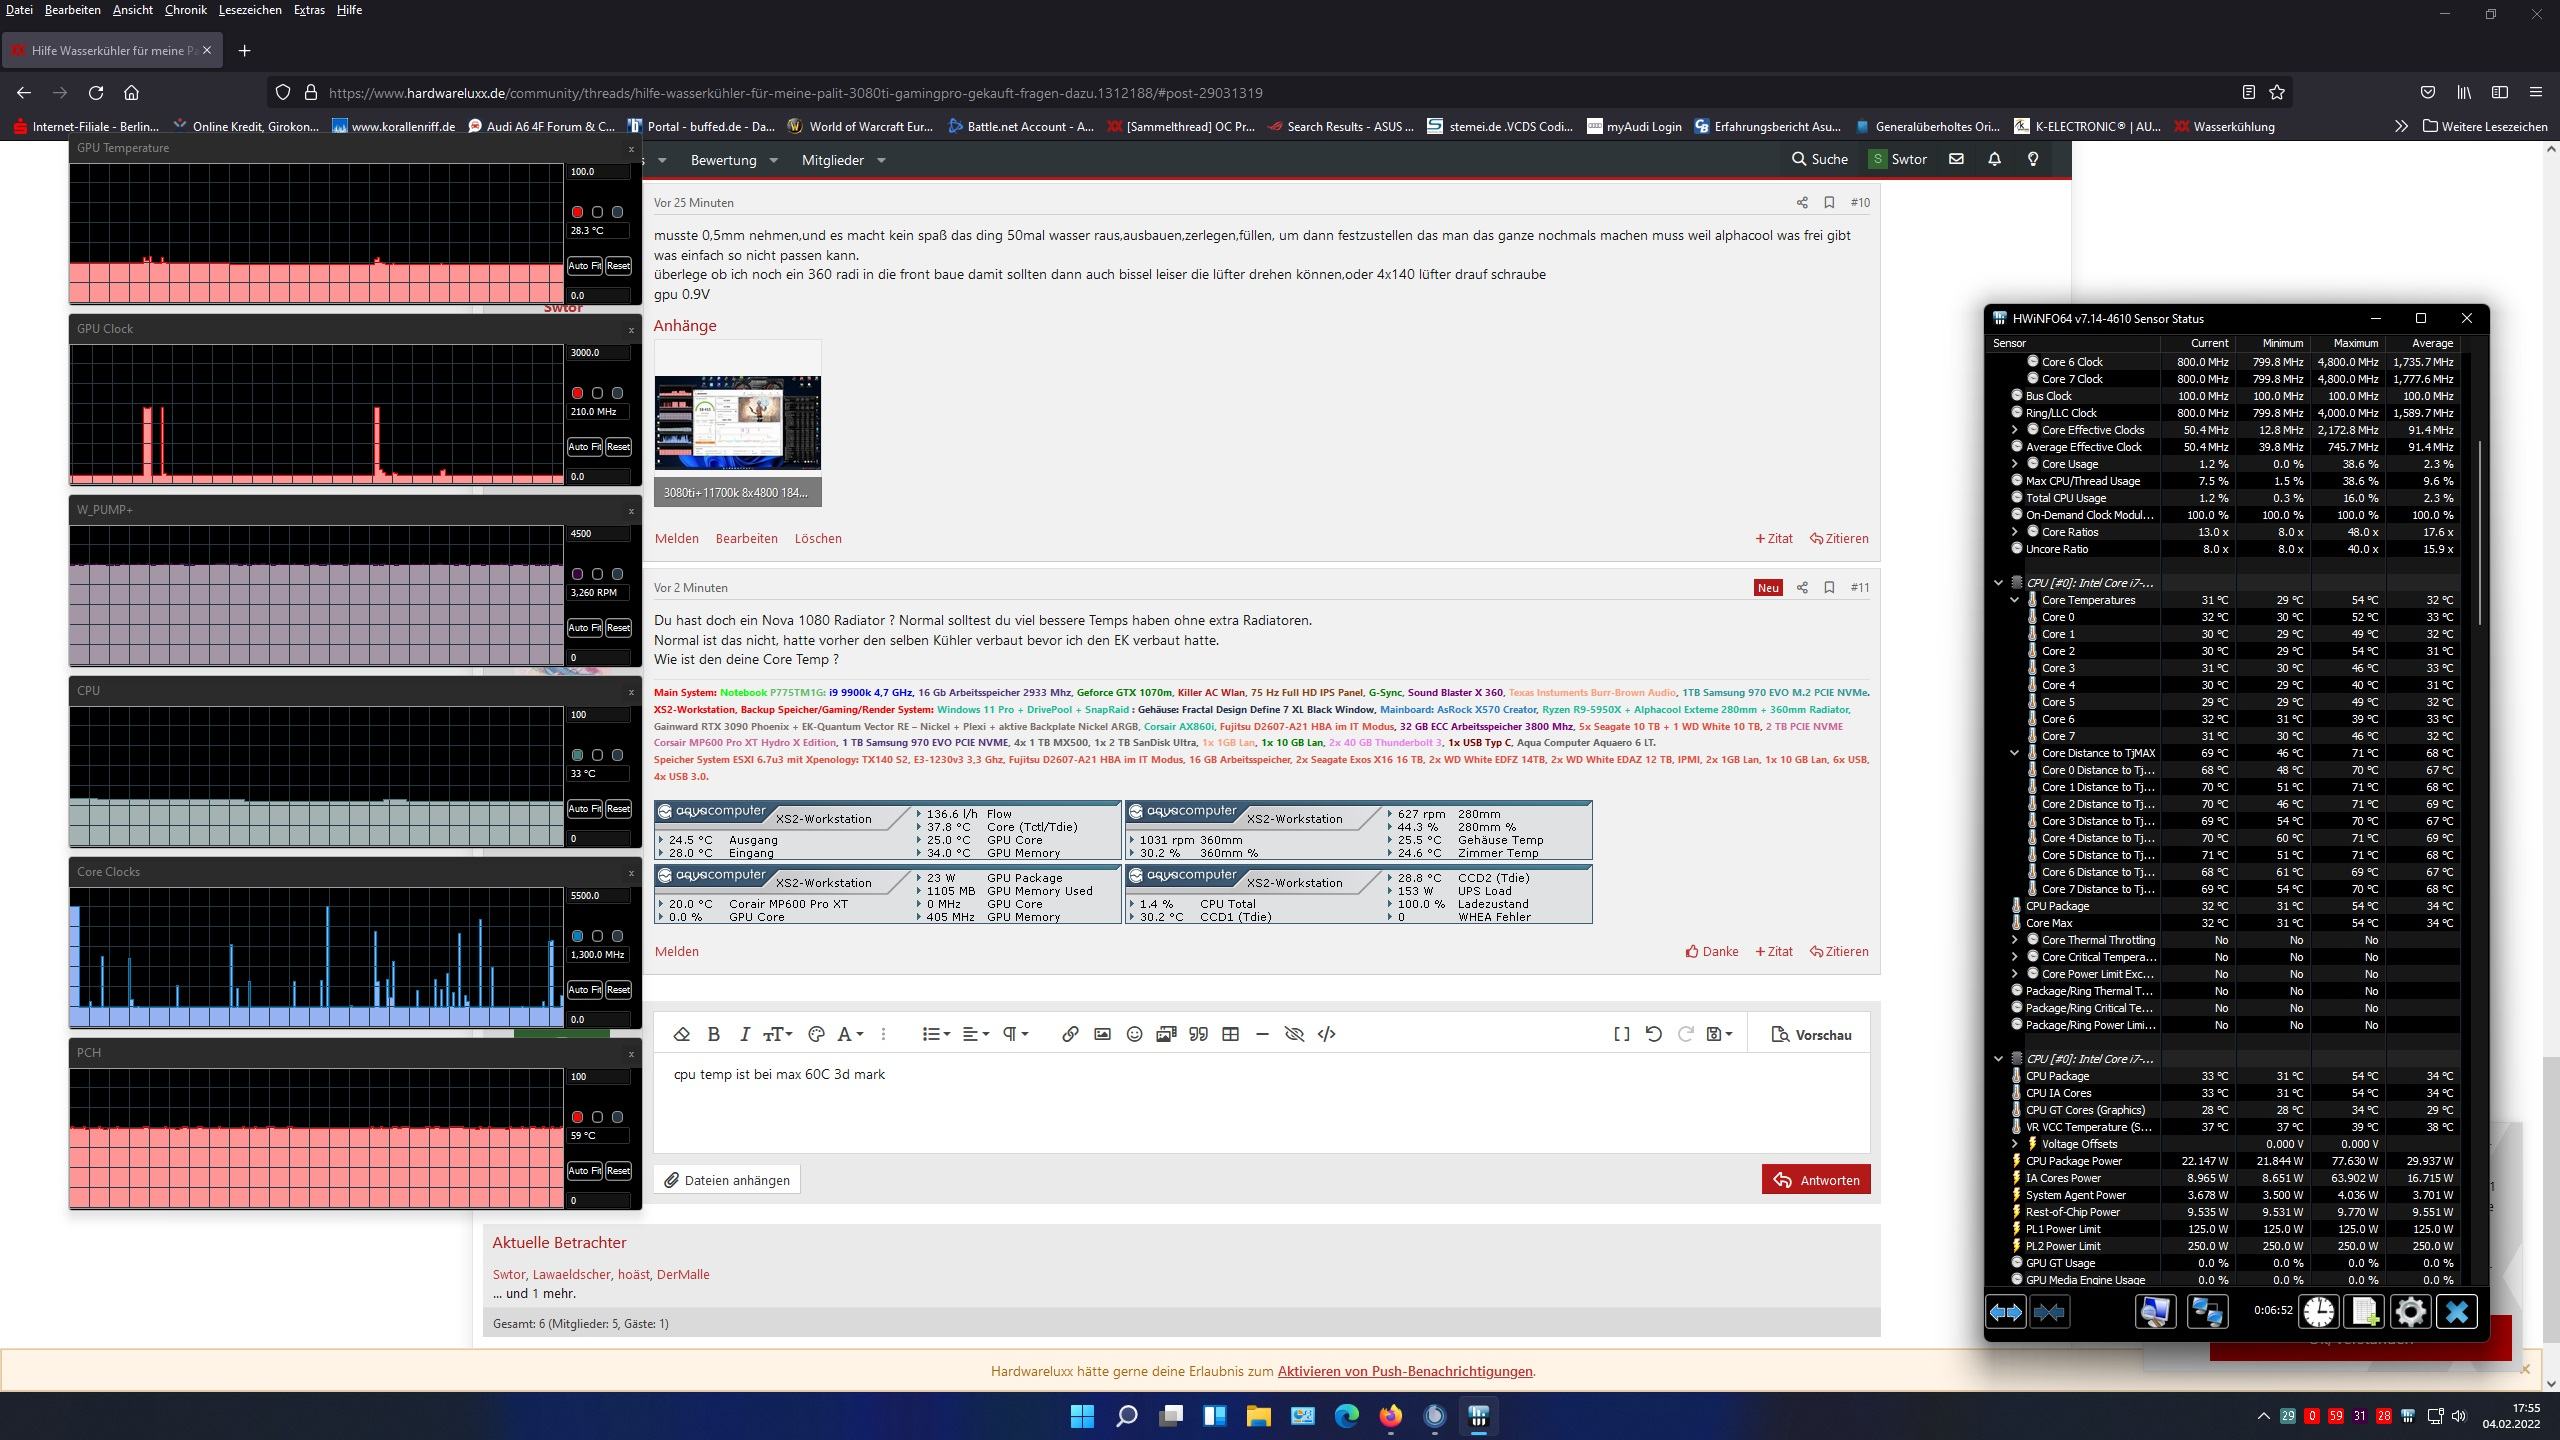Insert code block in reply editor

click(1326, 1034)
